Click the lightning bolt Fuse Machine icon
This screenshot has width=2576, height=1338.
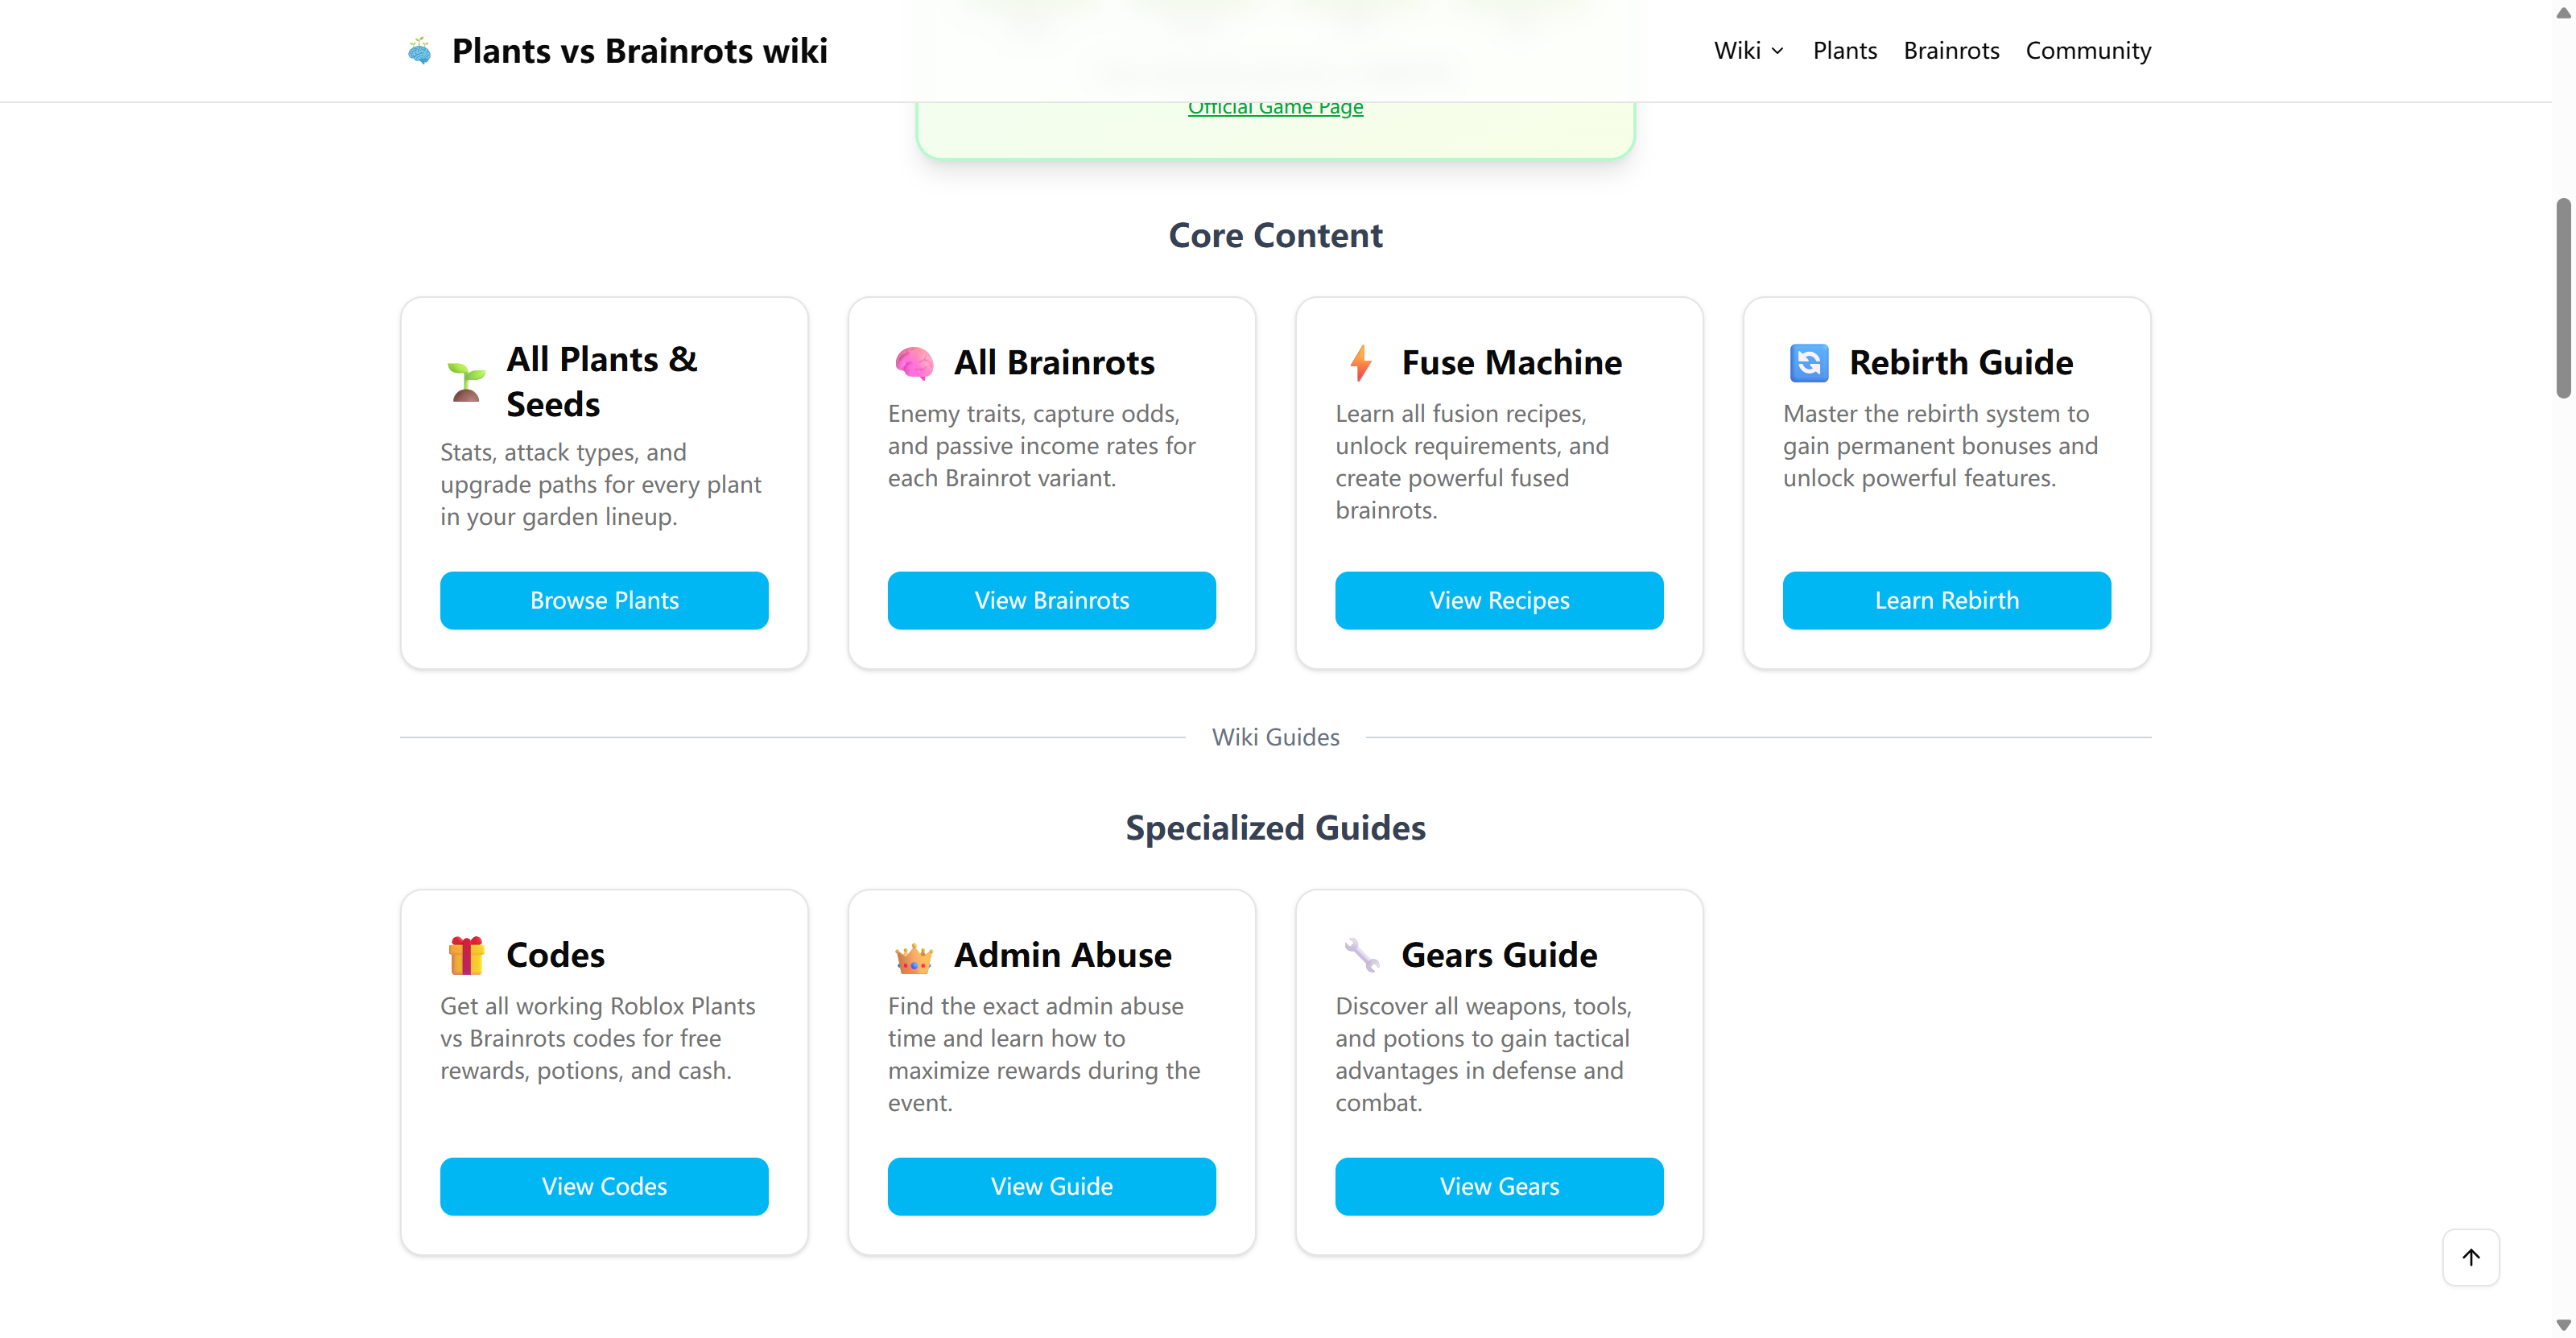tap(1361, 363)
